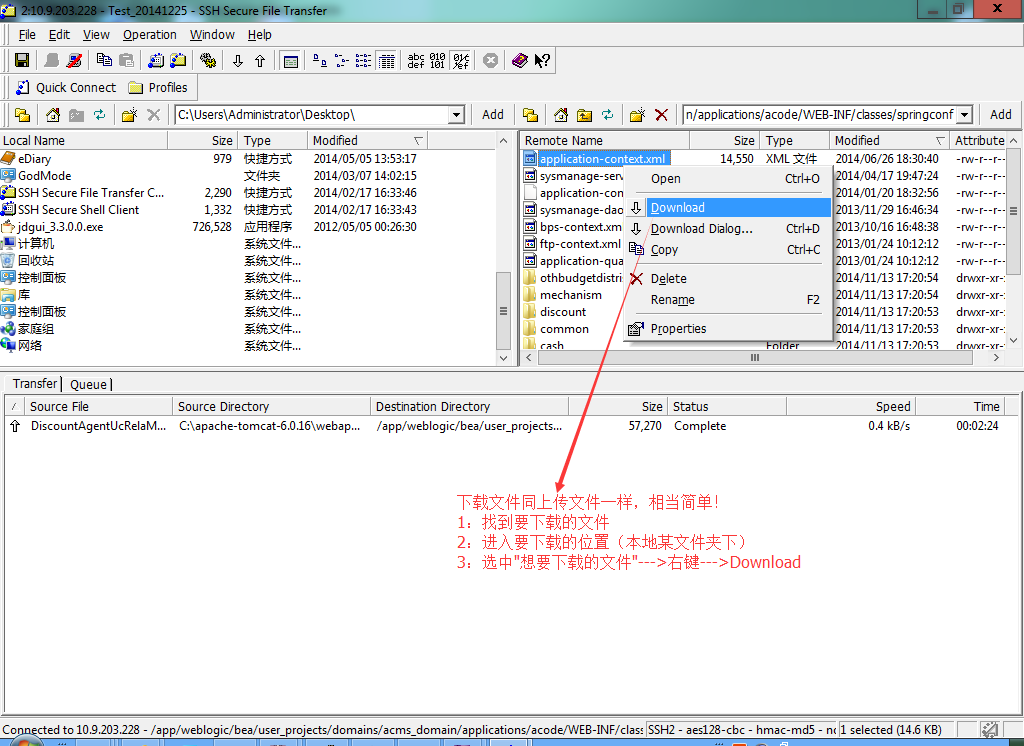Sort local files by Local Name header

pyautogui.click(x=84, y=140)
